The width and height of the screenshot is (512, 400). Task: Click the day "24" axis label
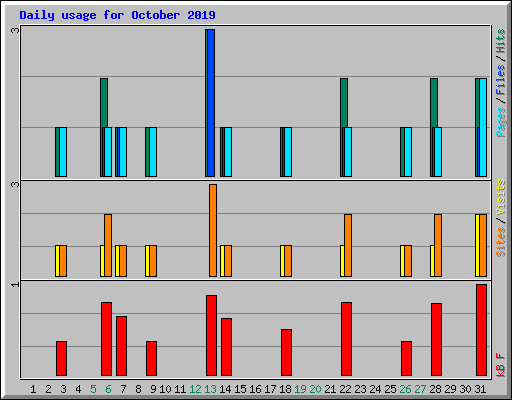click(375, 389)
